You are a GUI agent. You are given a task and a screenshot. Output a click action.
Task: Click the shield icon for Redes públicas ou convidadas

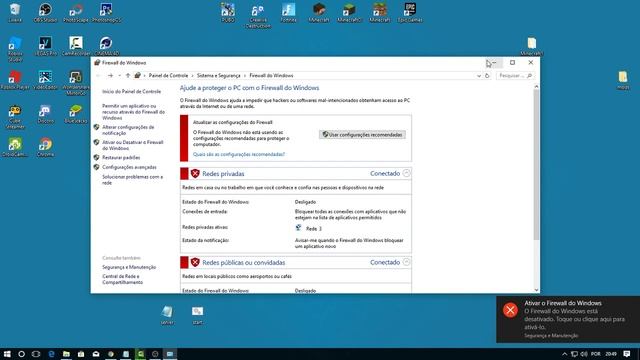tap(195, 262)
